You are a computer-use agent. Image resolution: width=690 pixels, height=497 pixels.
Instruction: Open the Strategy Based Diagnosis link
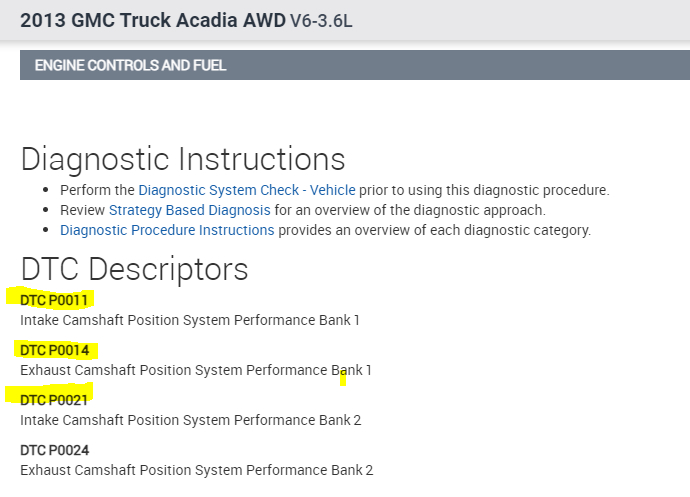(189, 210)
